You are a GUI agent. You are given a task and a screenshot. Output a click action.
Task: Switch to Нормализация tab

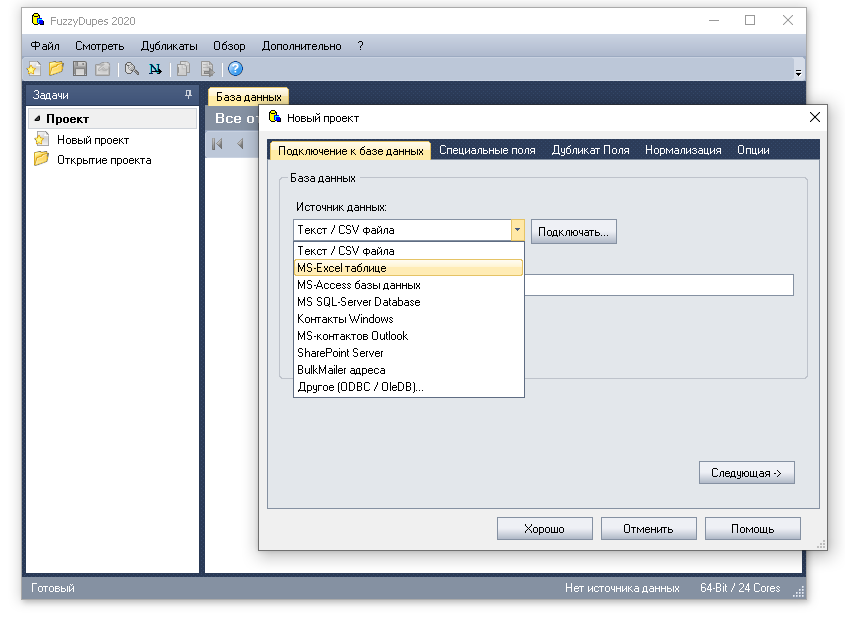(683, 150)
